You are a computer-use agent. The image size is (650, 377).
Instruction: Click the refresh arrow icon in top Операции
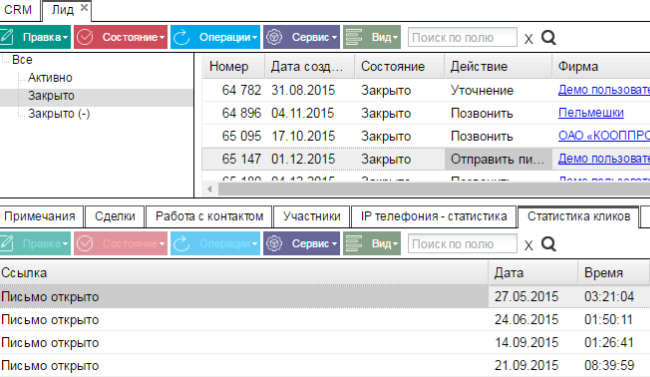(x=181, y=37)
